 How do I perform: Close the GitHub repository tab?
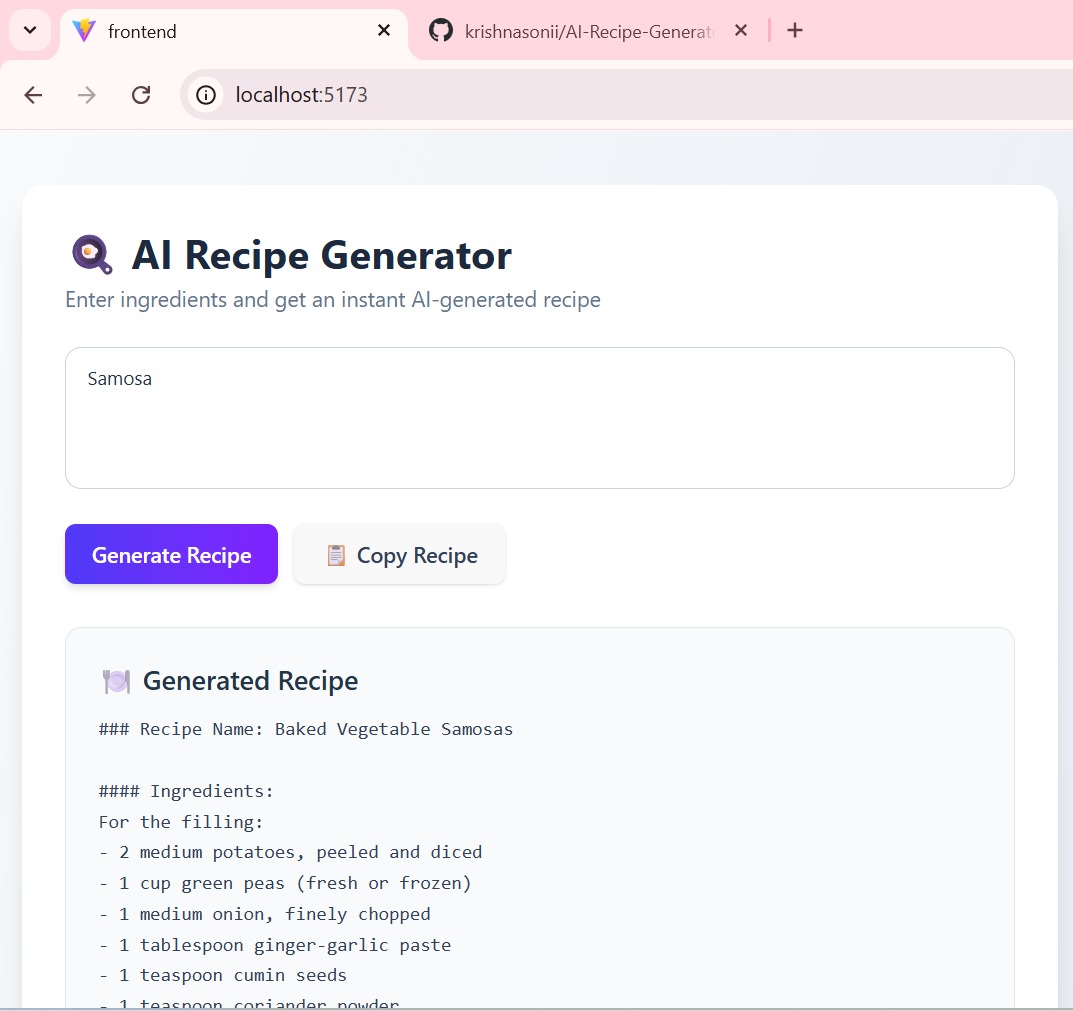740,30
